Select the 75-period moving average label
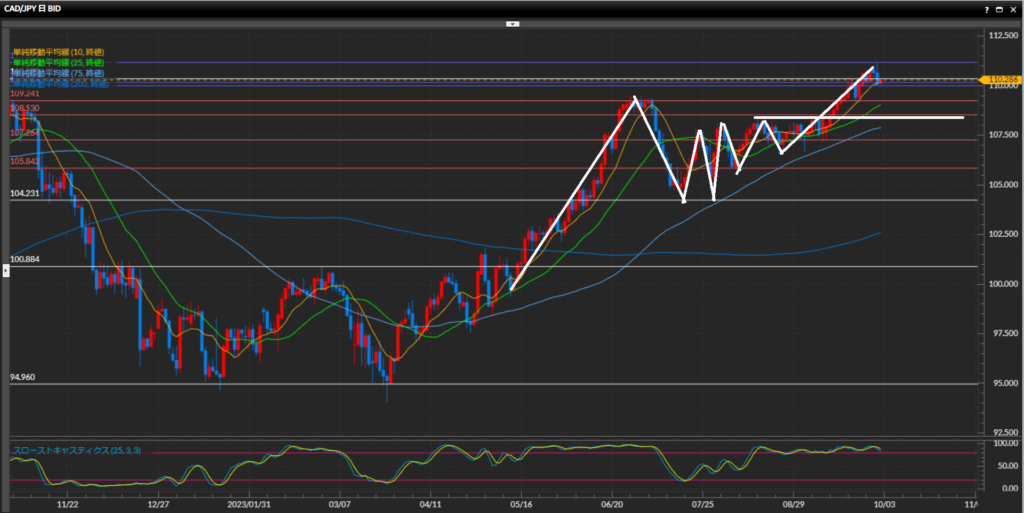This screenshot has width=1024, height=513. (x=58, y=74)
